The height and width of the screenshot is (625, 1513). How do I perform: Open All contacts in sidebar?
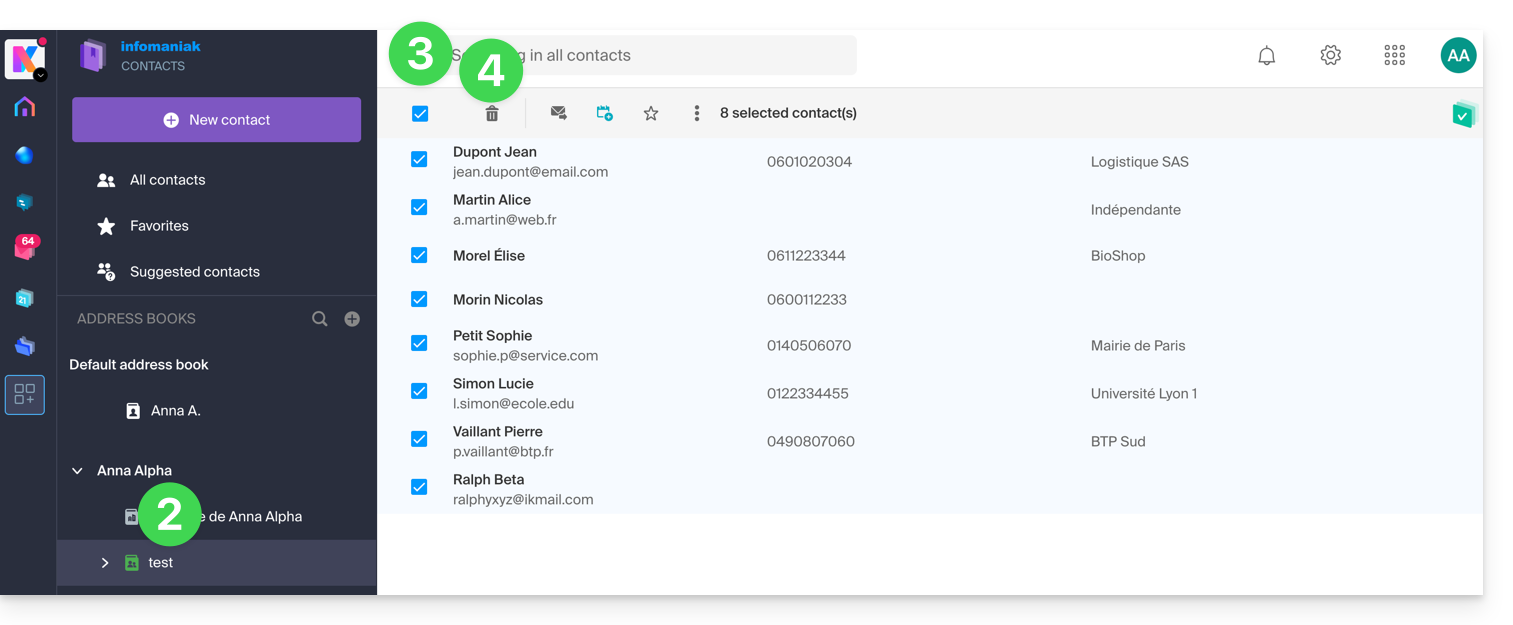(167, 180)
